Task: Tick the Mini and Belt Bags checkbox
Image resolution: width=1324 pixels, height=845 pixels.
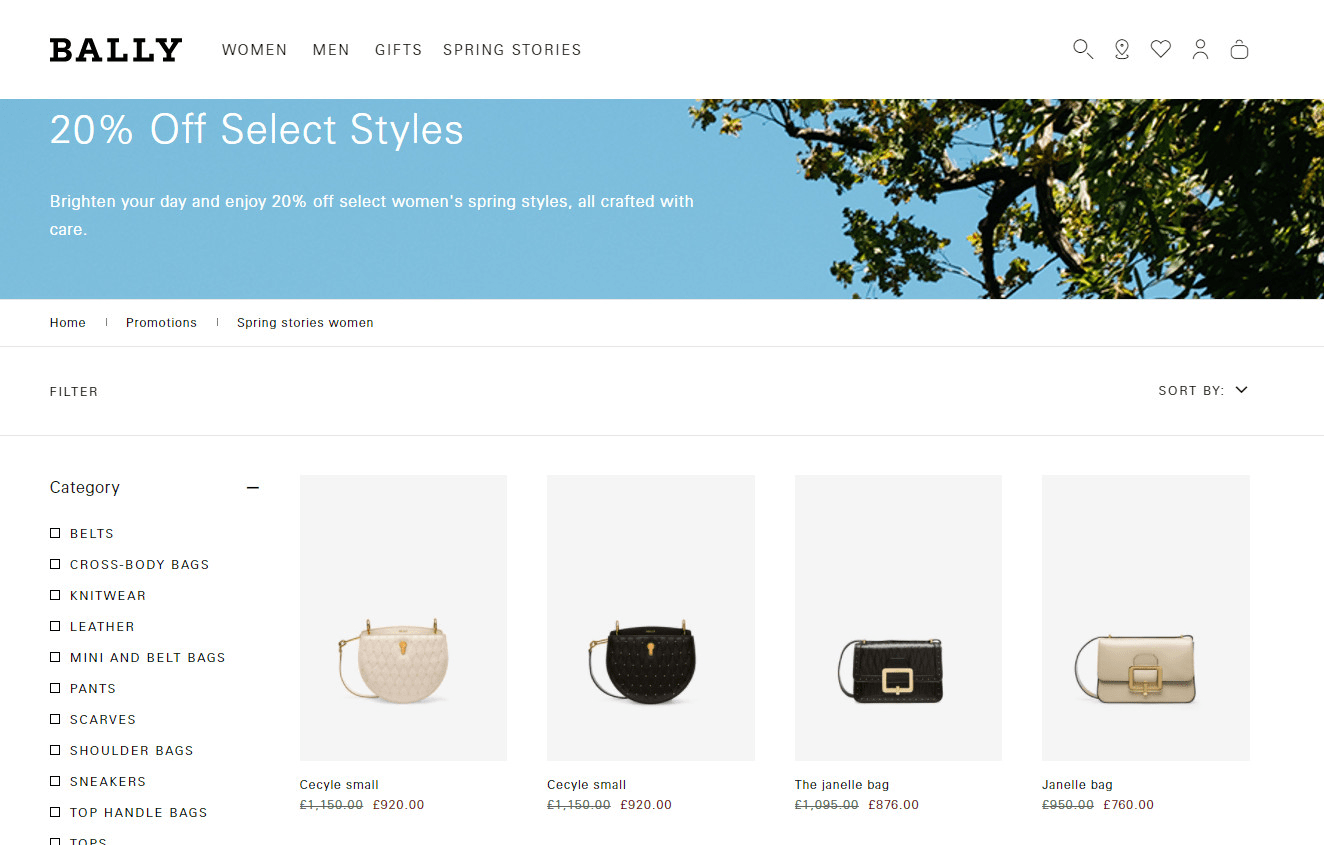Action: [x=55, y=657]
